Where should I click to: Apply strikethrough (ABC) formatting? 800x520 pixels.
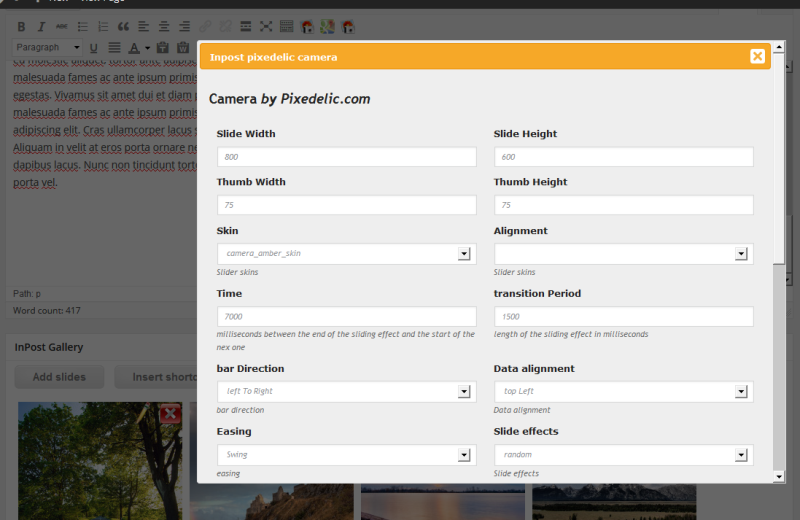(62, 27)
